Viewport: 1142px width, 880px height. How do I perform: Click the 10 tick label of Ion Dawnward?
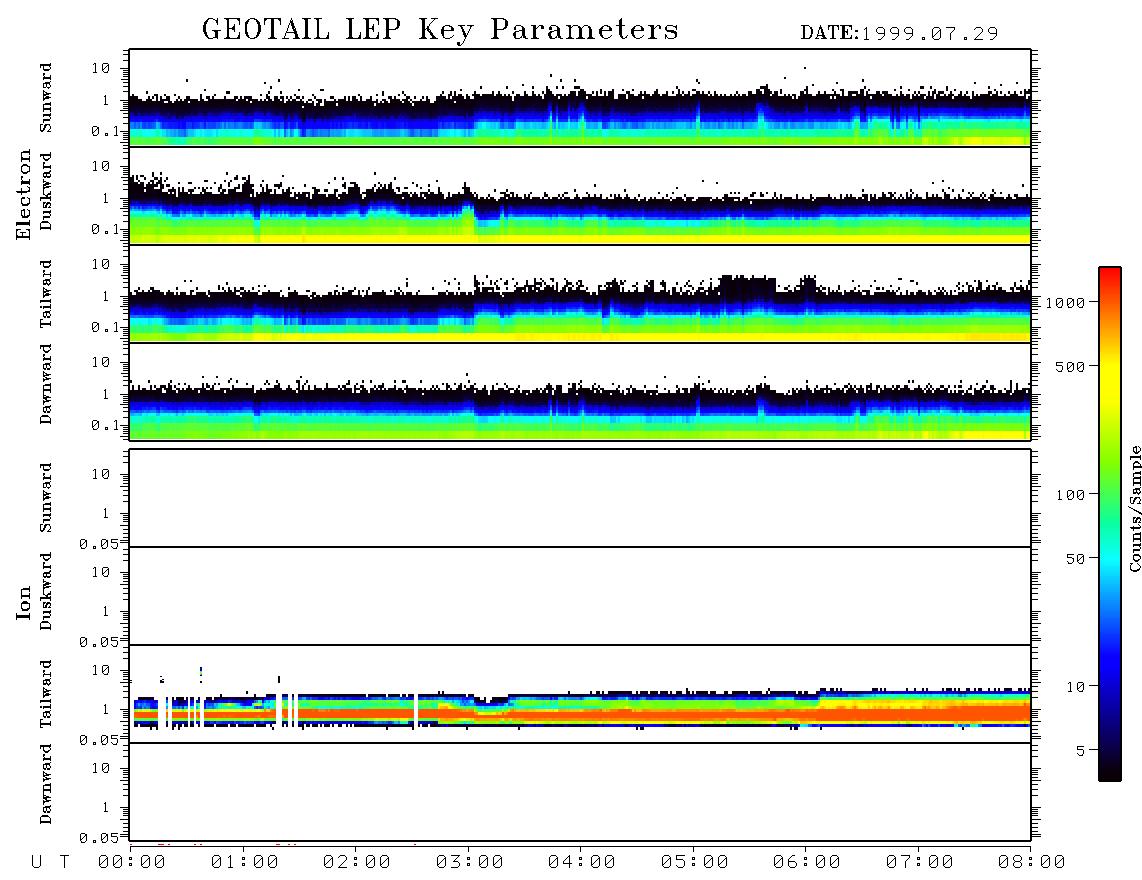[x=101, y=769]
